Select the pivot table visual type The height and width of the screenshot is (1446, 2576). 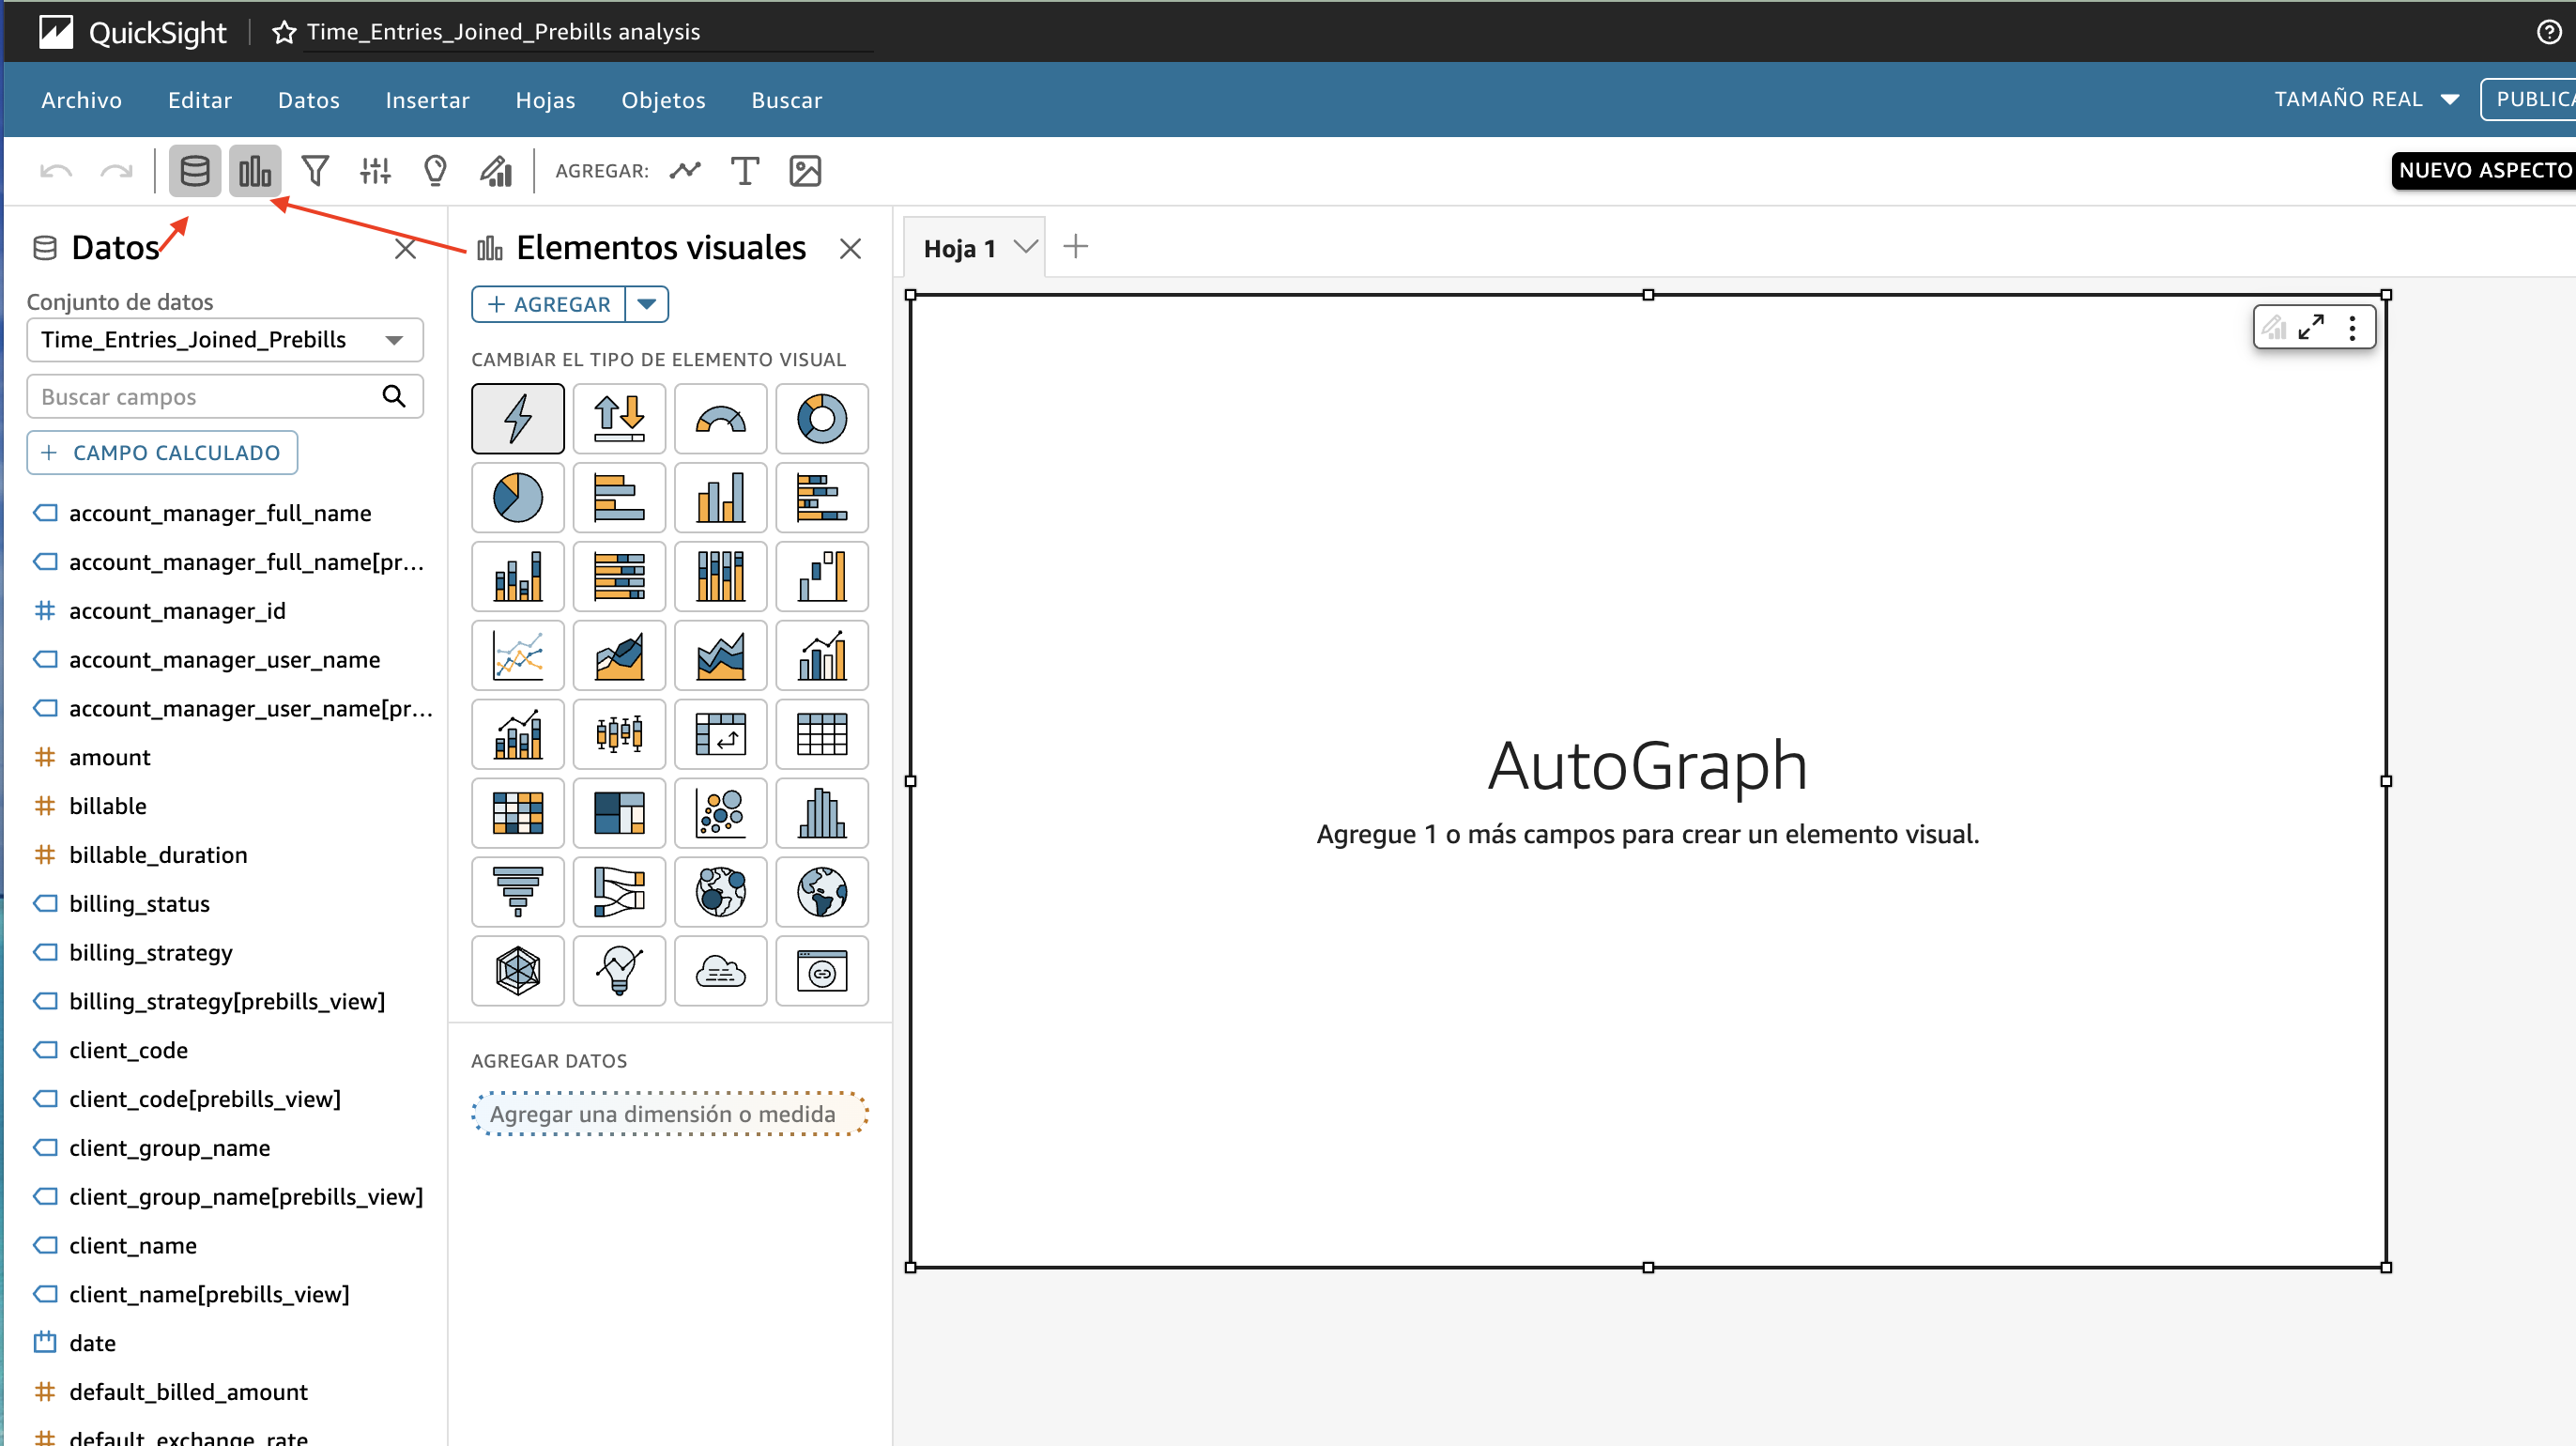pos(720,734)
